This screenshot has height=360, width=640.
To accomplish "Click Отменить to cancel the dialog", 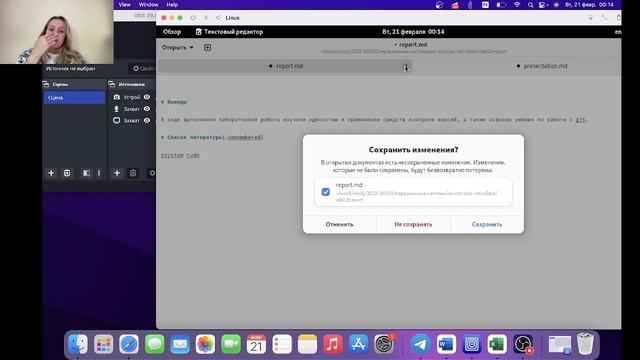I will (340, 224).
